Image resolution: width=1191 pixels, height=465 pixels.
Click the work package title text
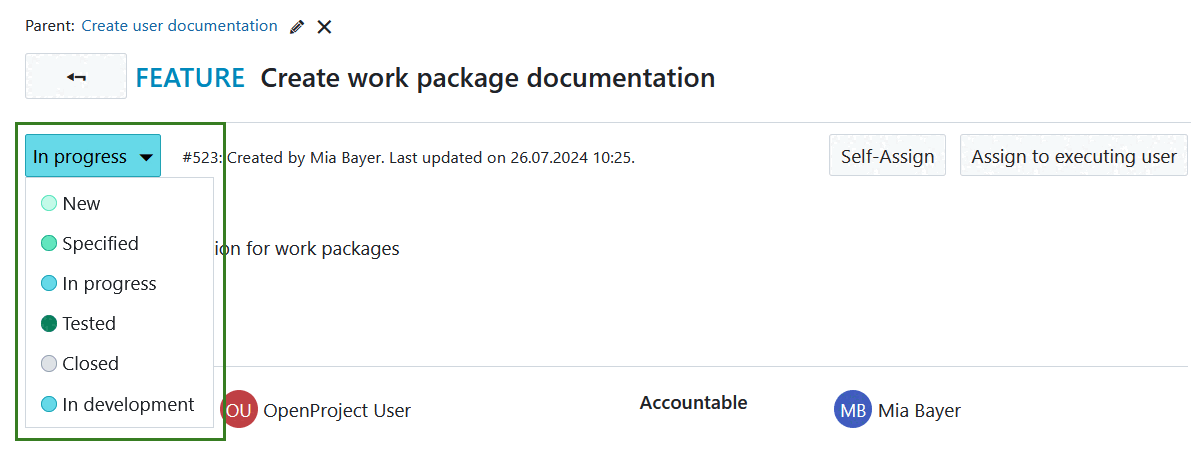click(x=487, y=77)
